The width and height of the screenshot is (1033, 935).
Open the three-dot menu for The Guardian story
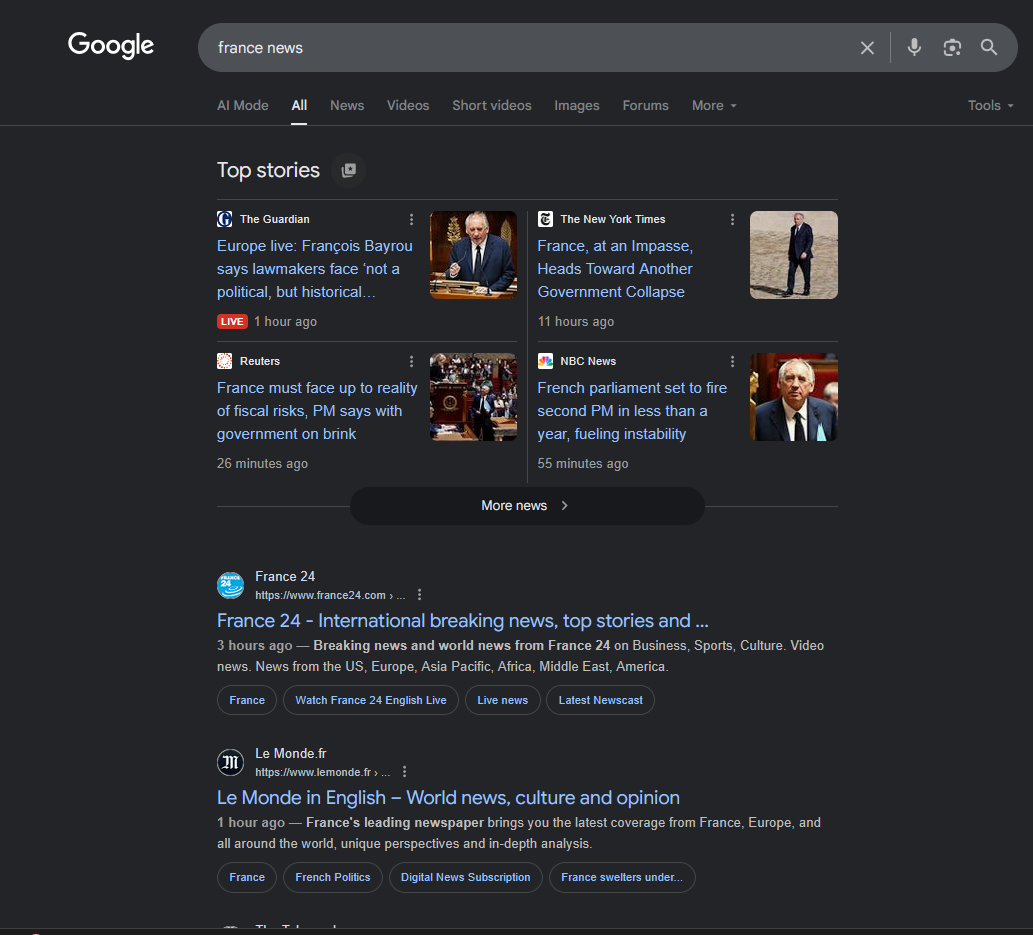(x=411, y=219)
